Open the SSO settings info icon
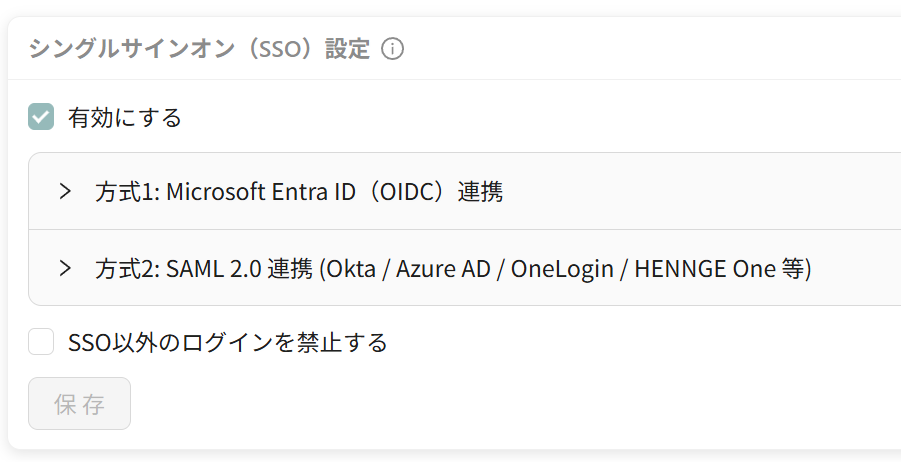901x462 pixels. pyautogui.click(x=392, y=49)
